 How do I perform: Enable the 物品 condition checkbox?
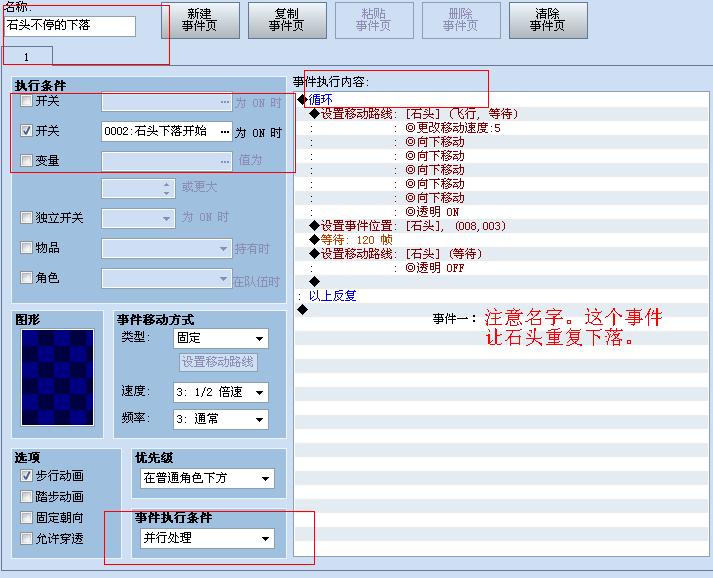click(26, 247)
